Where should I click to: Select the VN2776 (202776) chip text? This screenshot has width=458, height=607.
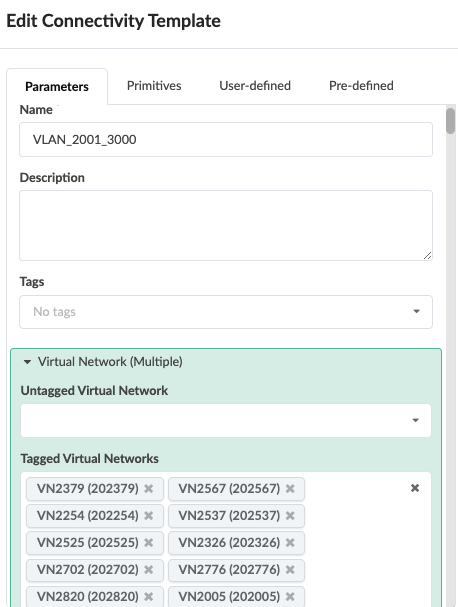pyautogui.click(x=229, y=570)
